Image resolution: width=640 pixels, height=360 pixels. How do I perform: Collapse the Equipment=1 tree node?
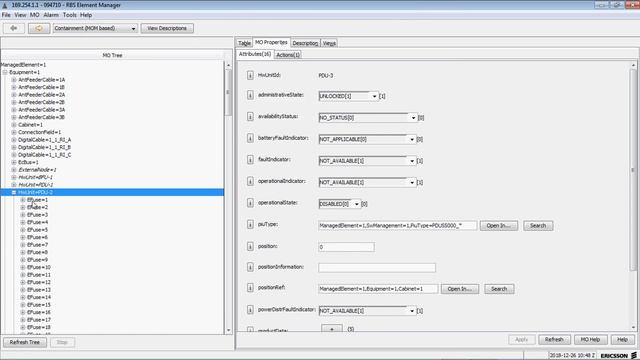(x=5, y=72)
